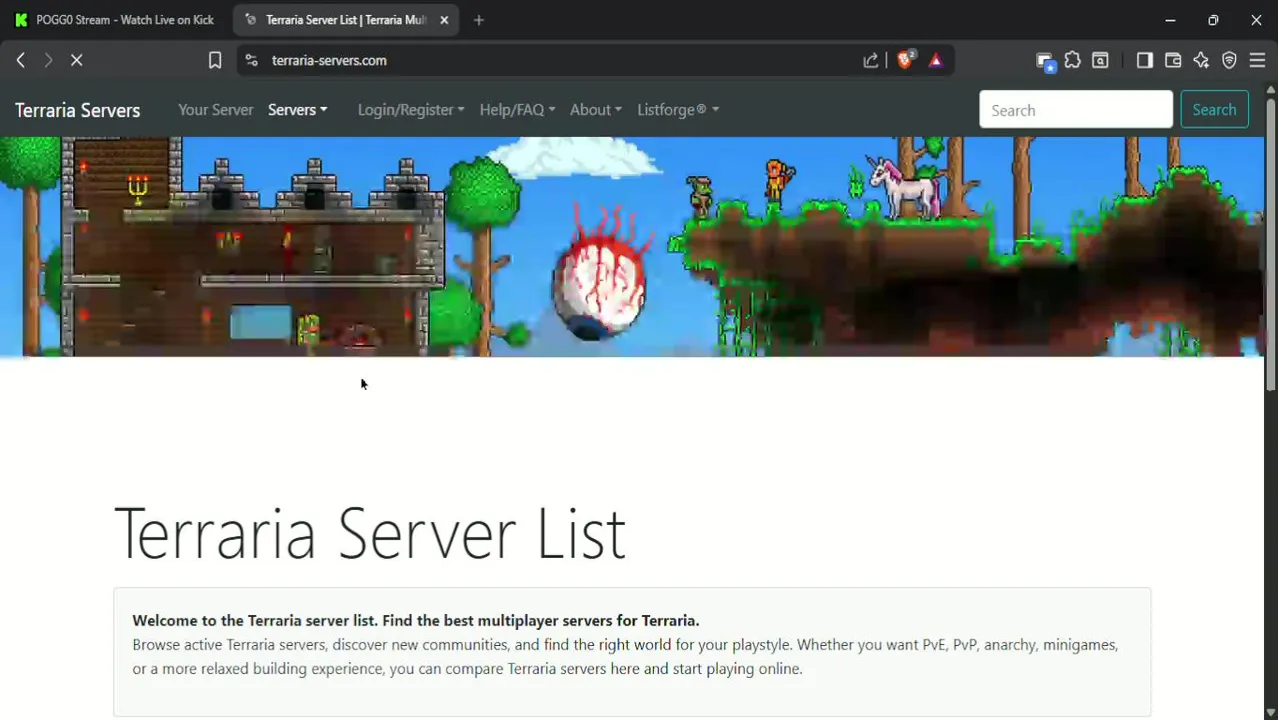
Task: Click the Terraria Servers brand link
Action: (77, 110)
